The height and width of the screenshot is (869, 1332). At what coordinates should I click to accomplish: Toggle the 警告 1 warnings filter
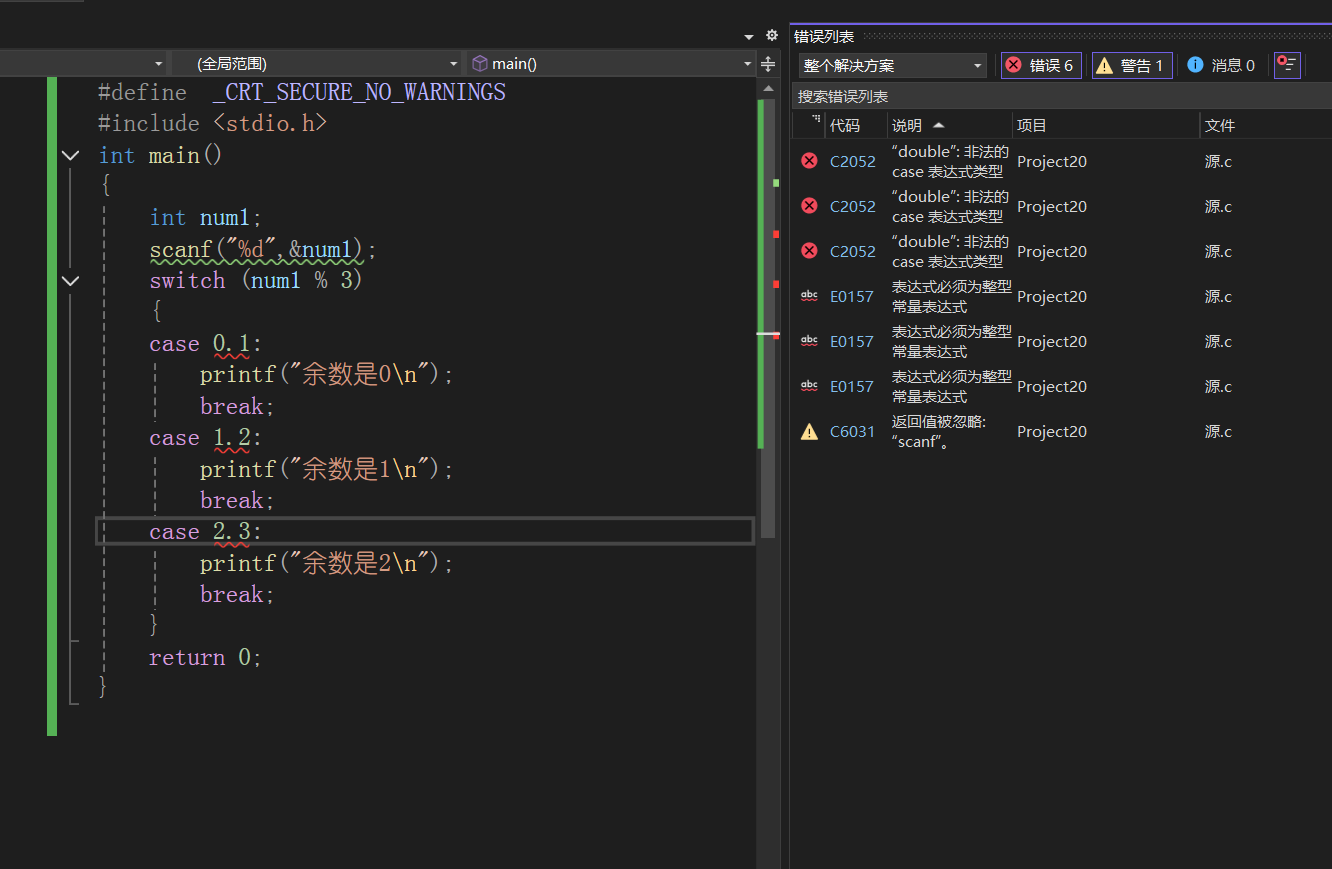pos(1132,65)
